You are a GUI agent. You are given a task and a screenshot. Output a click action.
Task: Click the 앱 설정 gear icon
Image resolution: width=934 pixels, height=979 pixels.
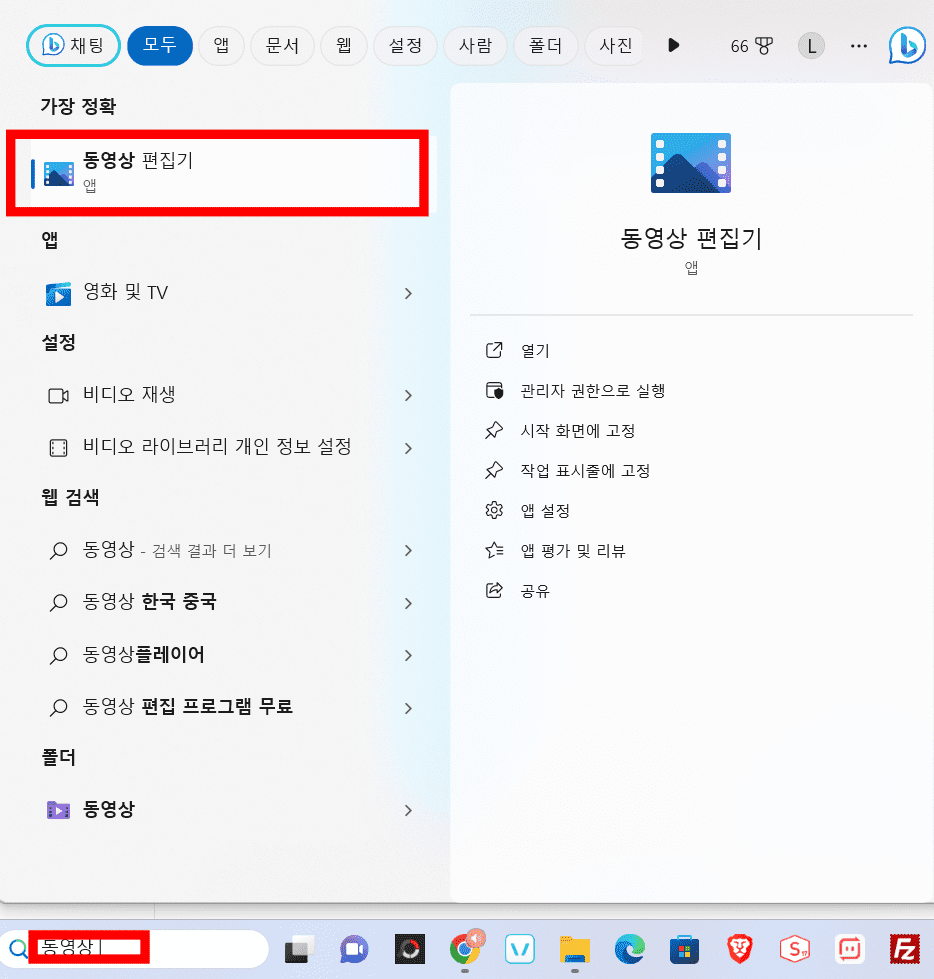494,510
